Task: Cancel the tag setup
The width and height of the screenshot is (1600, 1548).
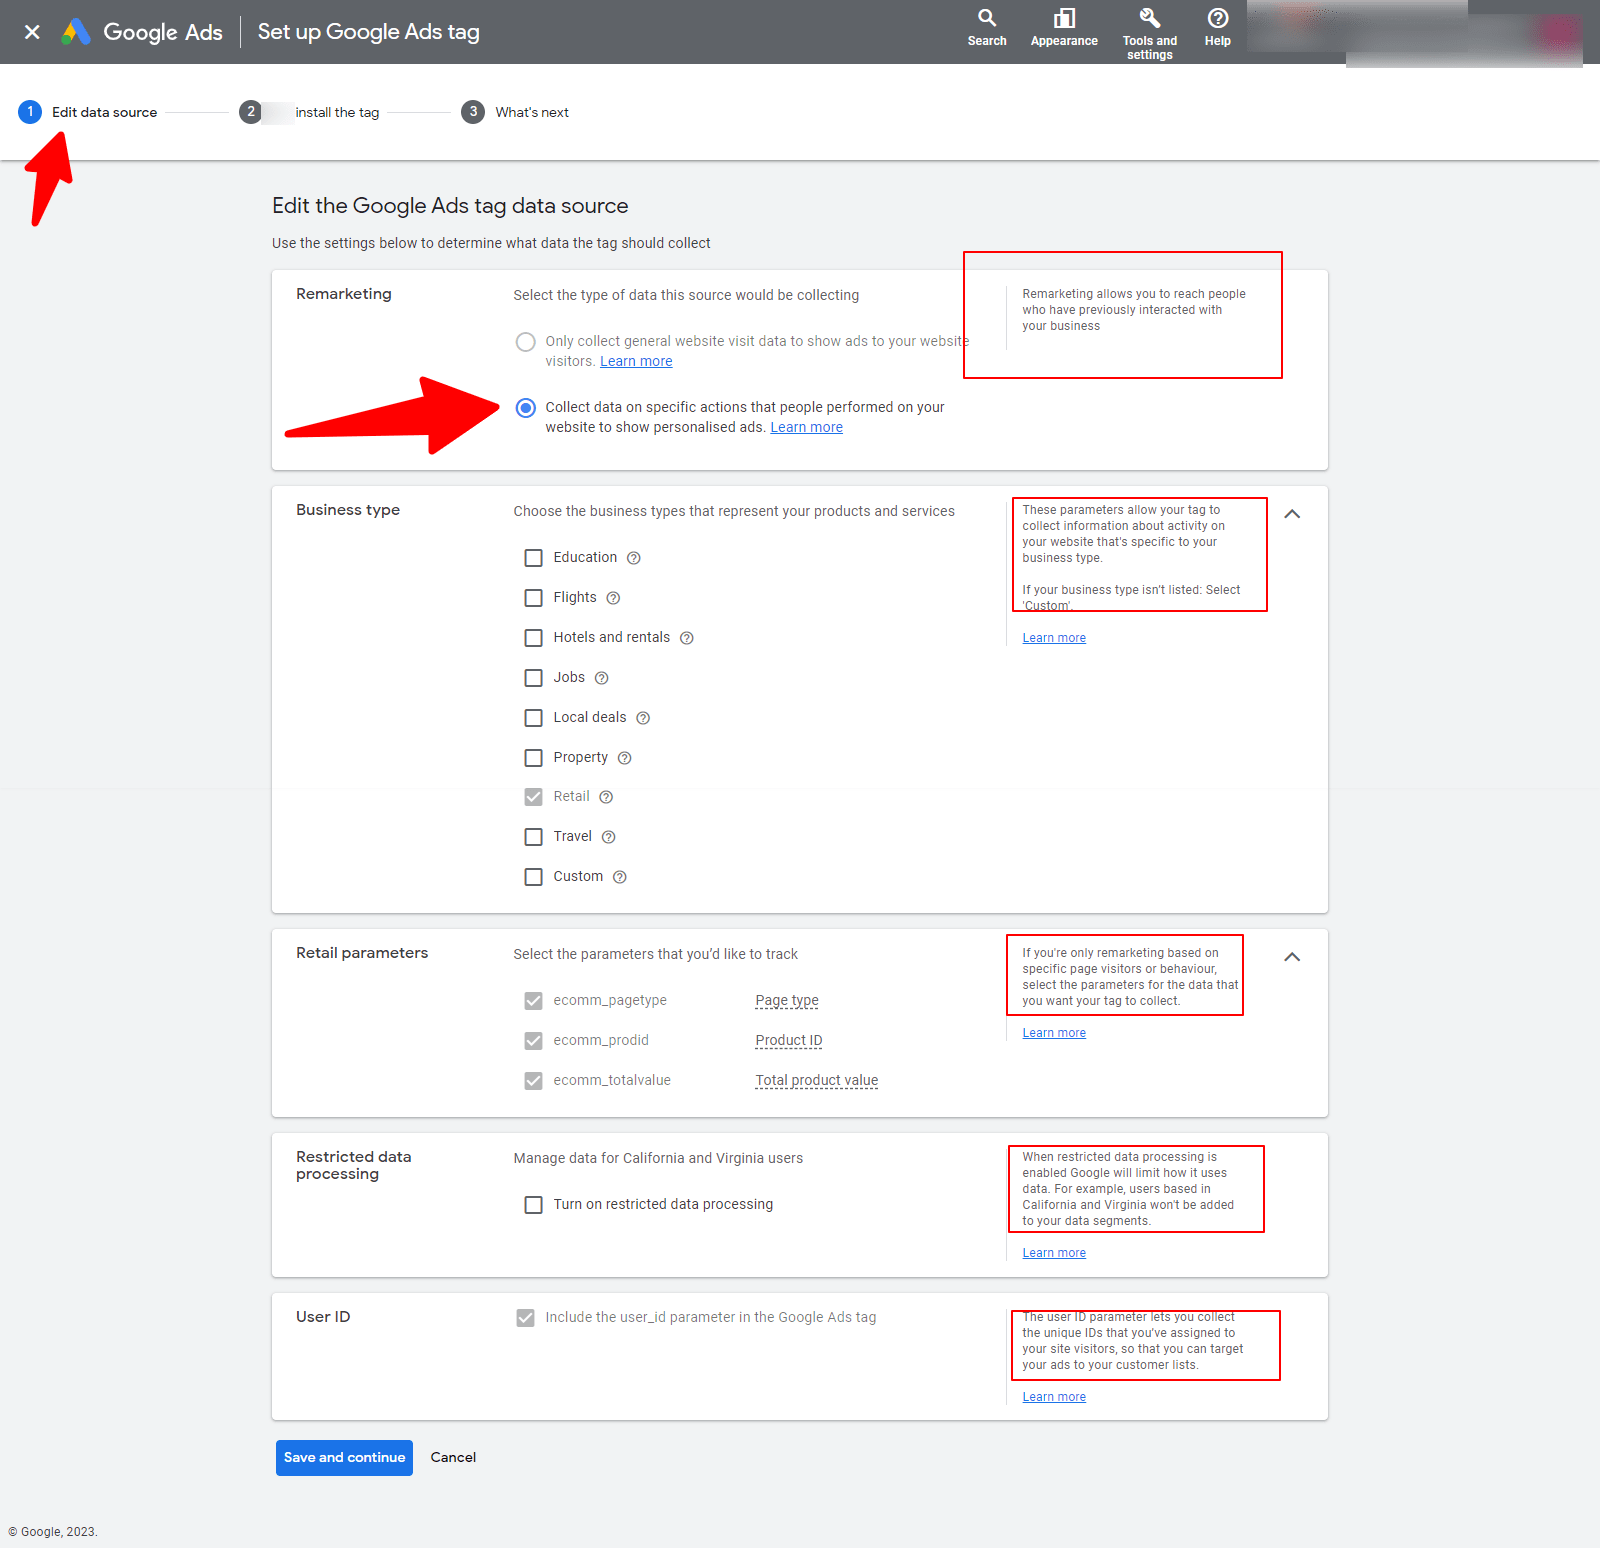Action: [452, 1457]
